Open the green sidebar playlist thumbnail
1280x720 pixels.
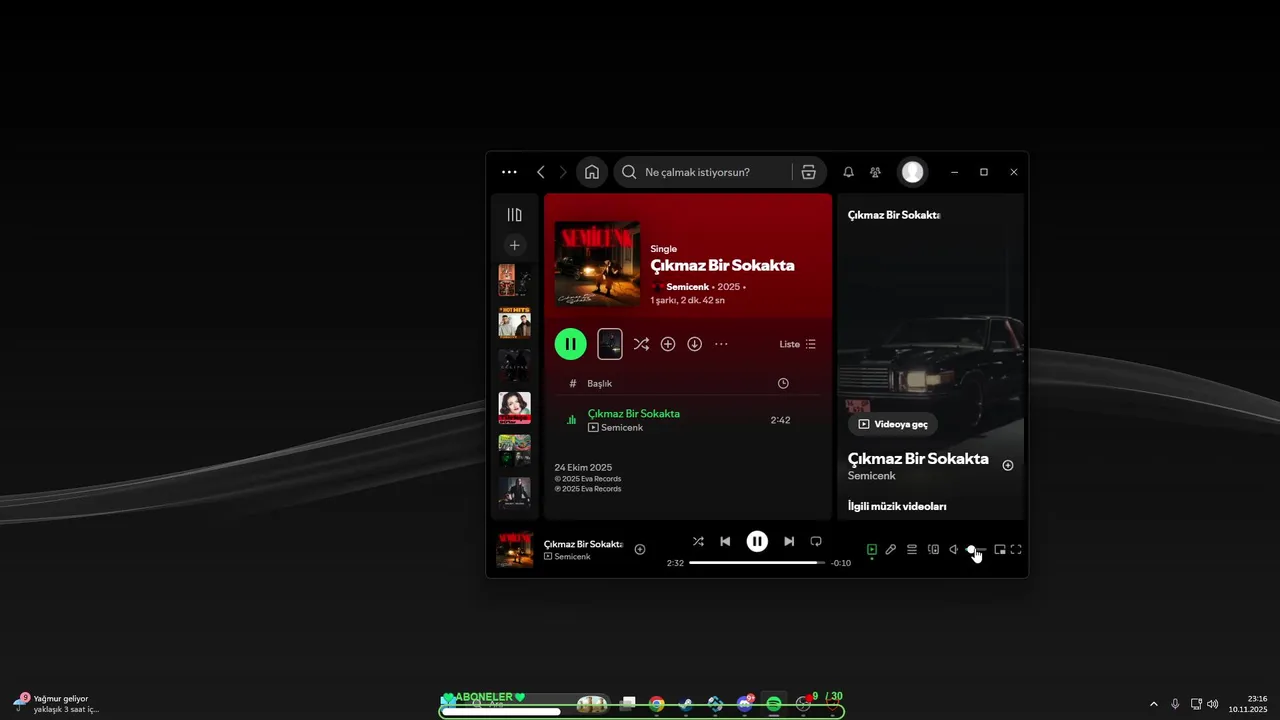pyautogui.click(x=514, y=450)
